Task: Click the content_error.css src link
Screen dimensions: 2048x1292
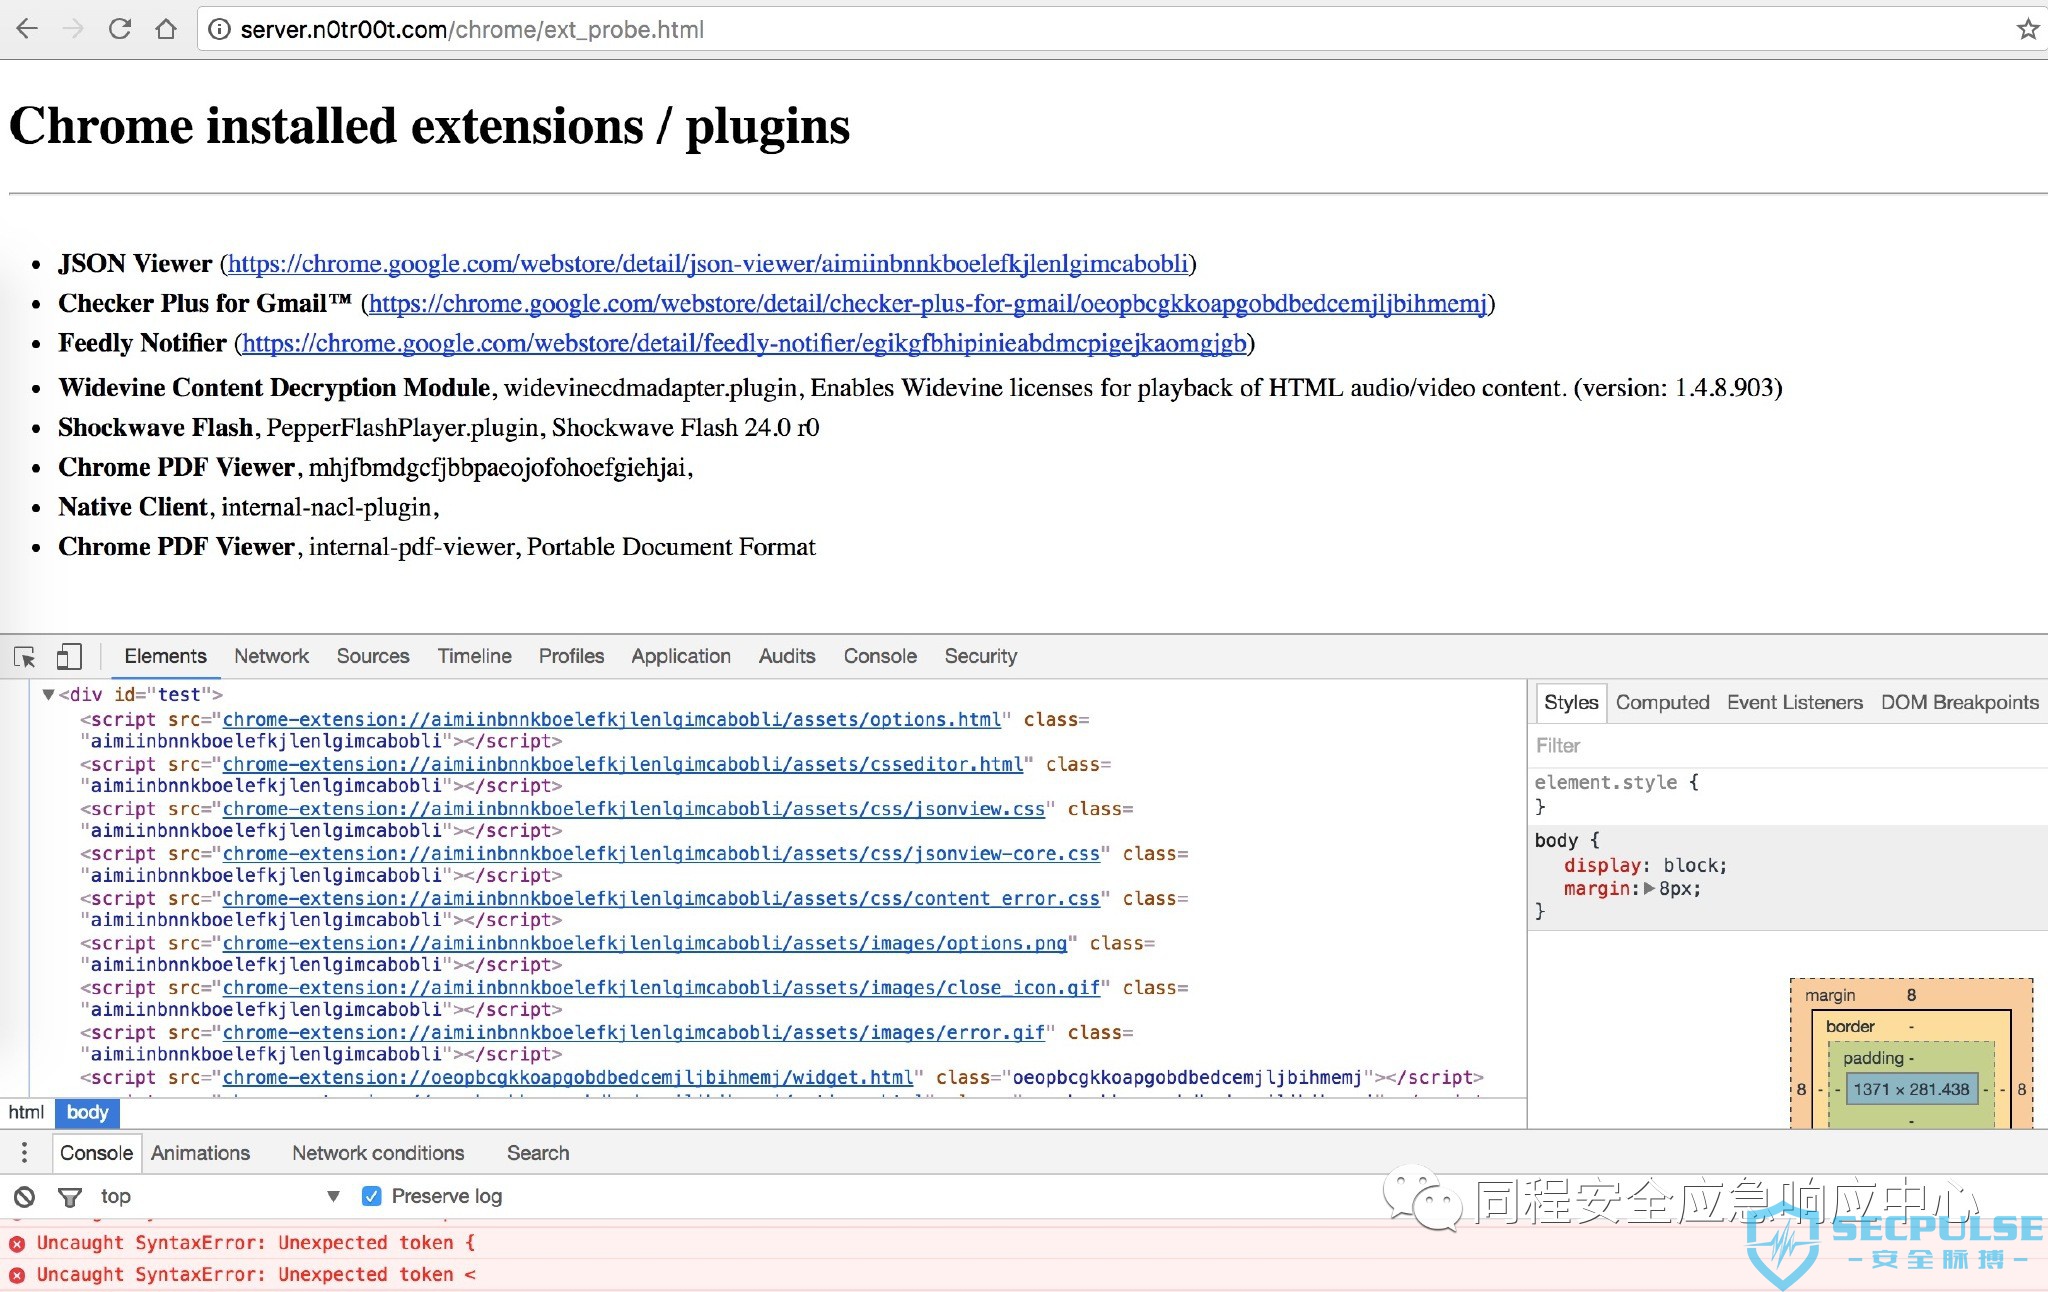Action: [x=660, y=899]
